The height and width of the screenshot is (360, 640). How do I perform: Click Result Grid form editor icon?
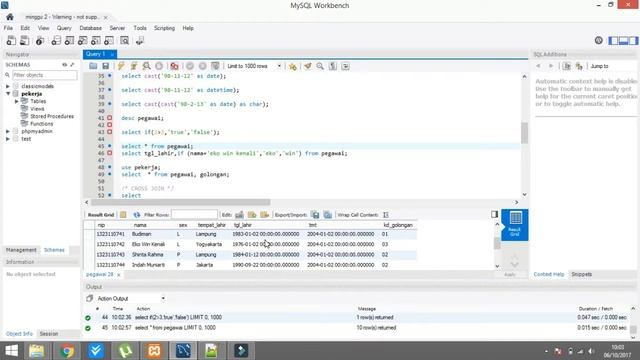point(123,215)
